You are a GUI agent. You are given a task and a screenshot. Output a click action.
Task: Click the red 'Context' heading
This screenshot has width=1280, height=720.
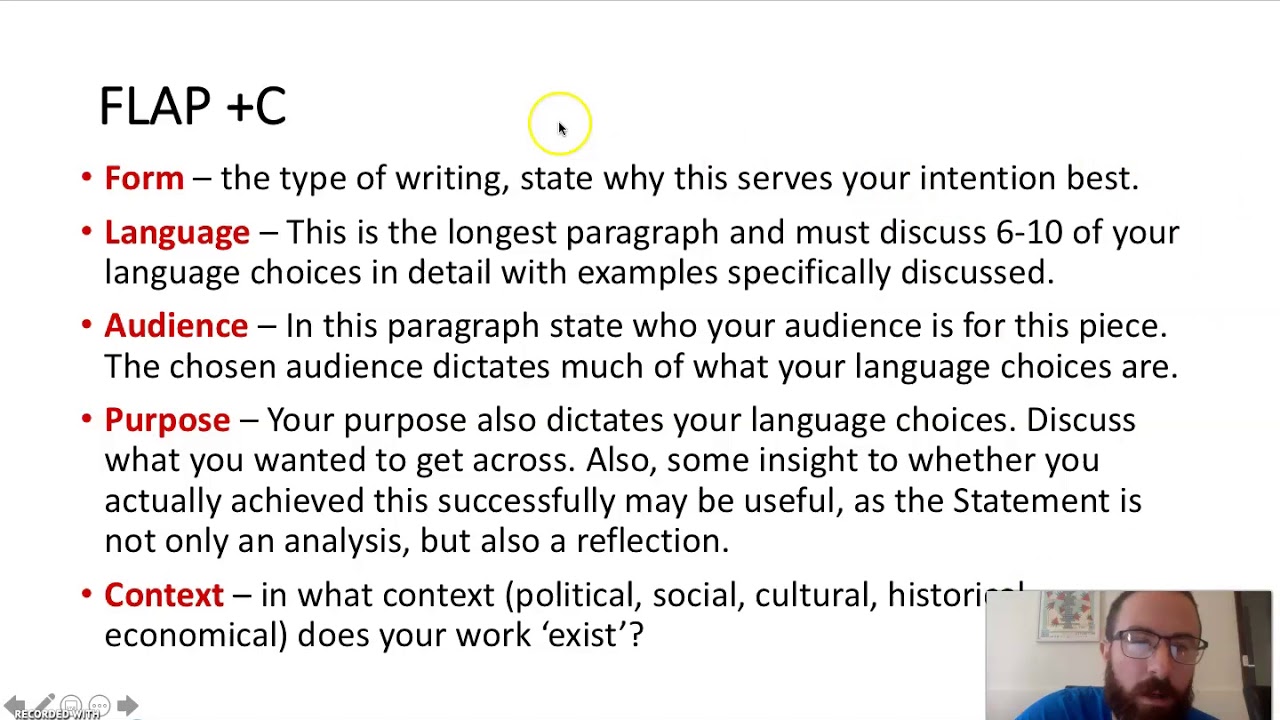coord(164,595)
